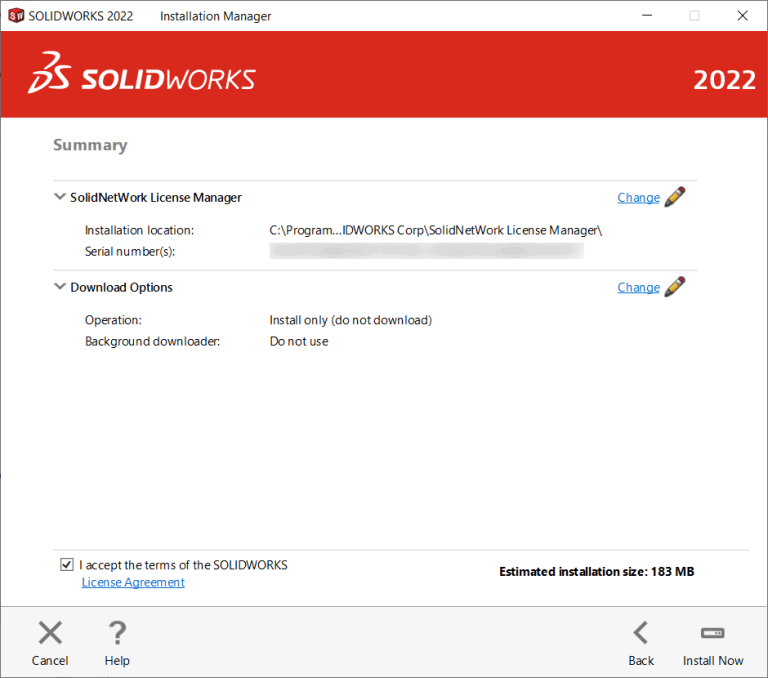Click the blurred serial number field
Image resolution: width=768 pixels, height=678 pixels.
tap(426, 251)
